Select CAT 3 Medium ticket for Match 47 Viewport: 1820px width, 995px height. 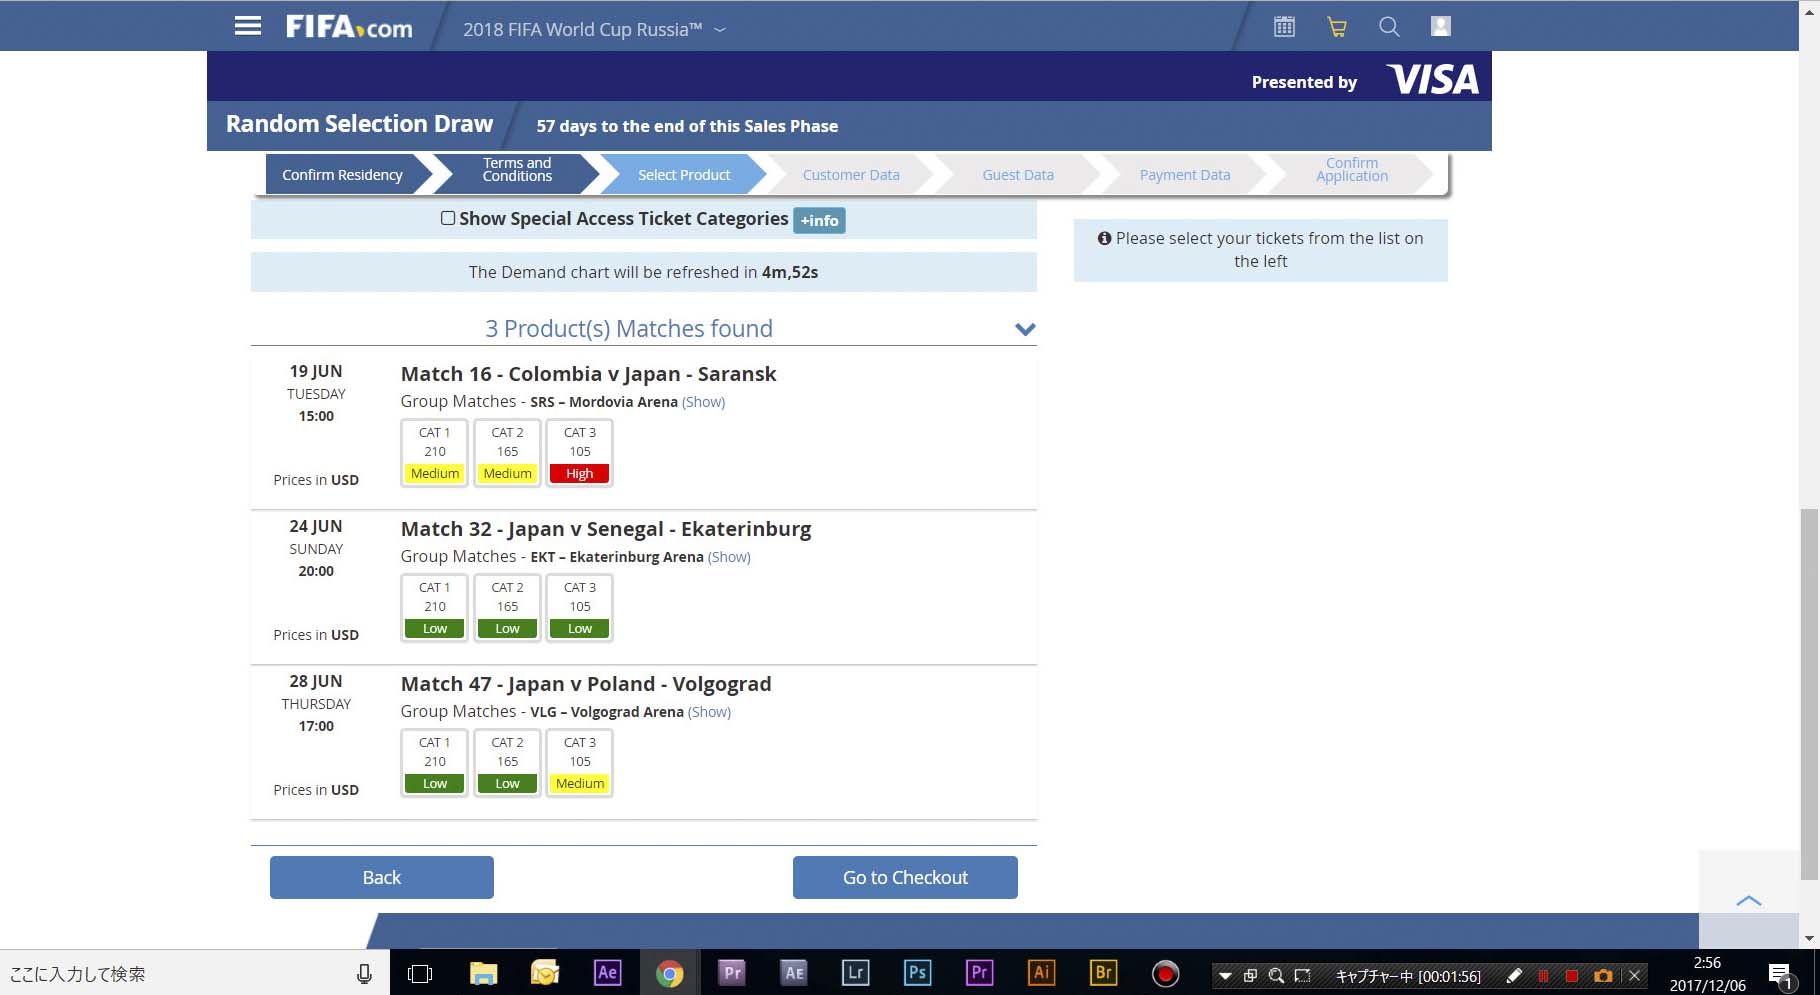580,763
